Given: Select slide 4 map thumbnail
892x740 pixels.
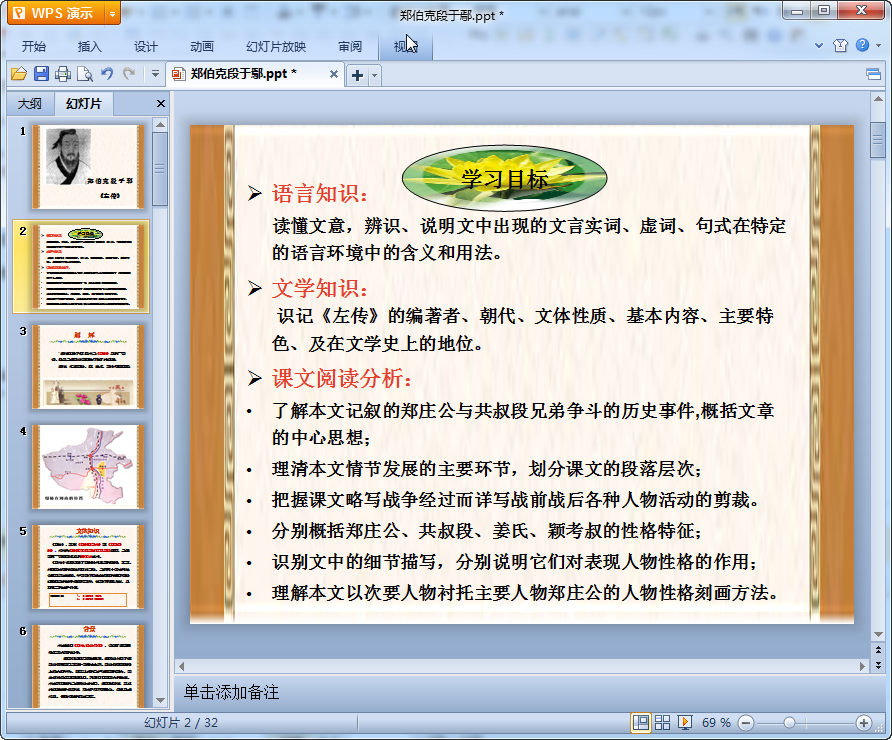Looking at the screenshot, I should [88, 467].
